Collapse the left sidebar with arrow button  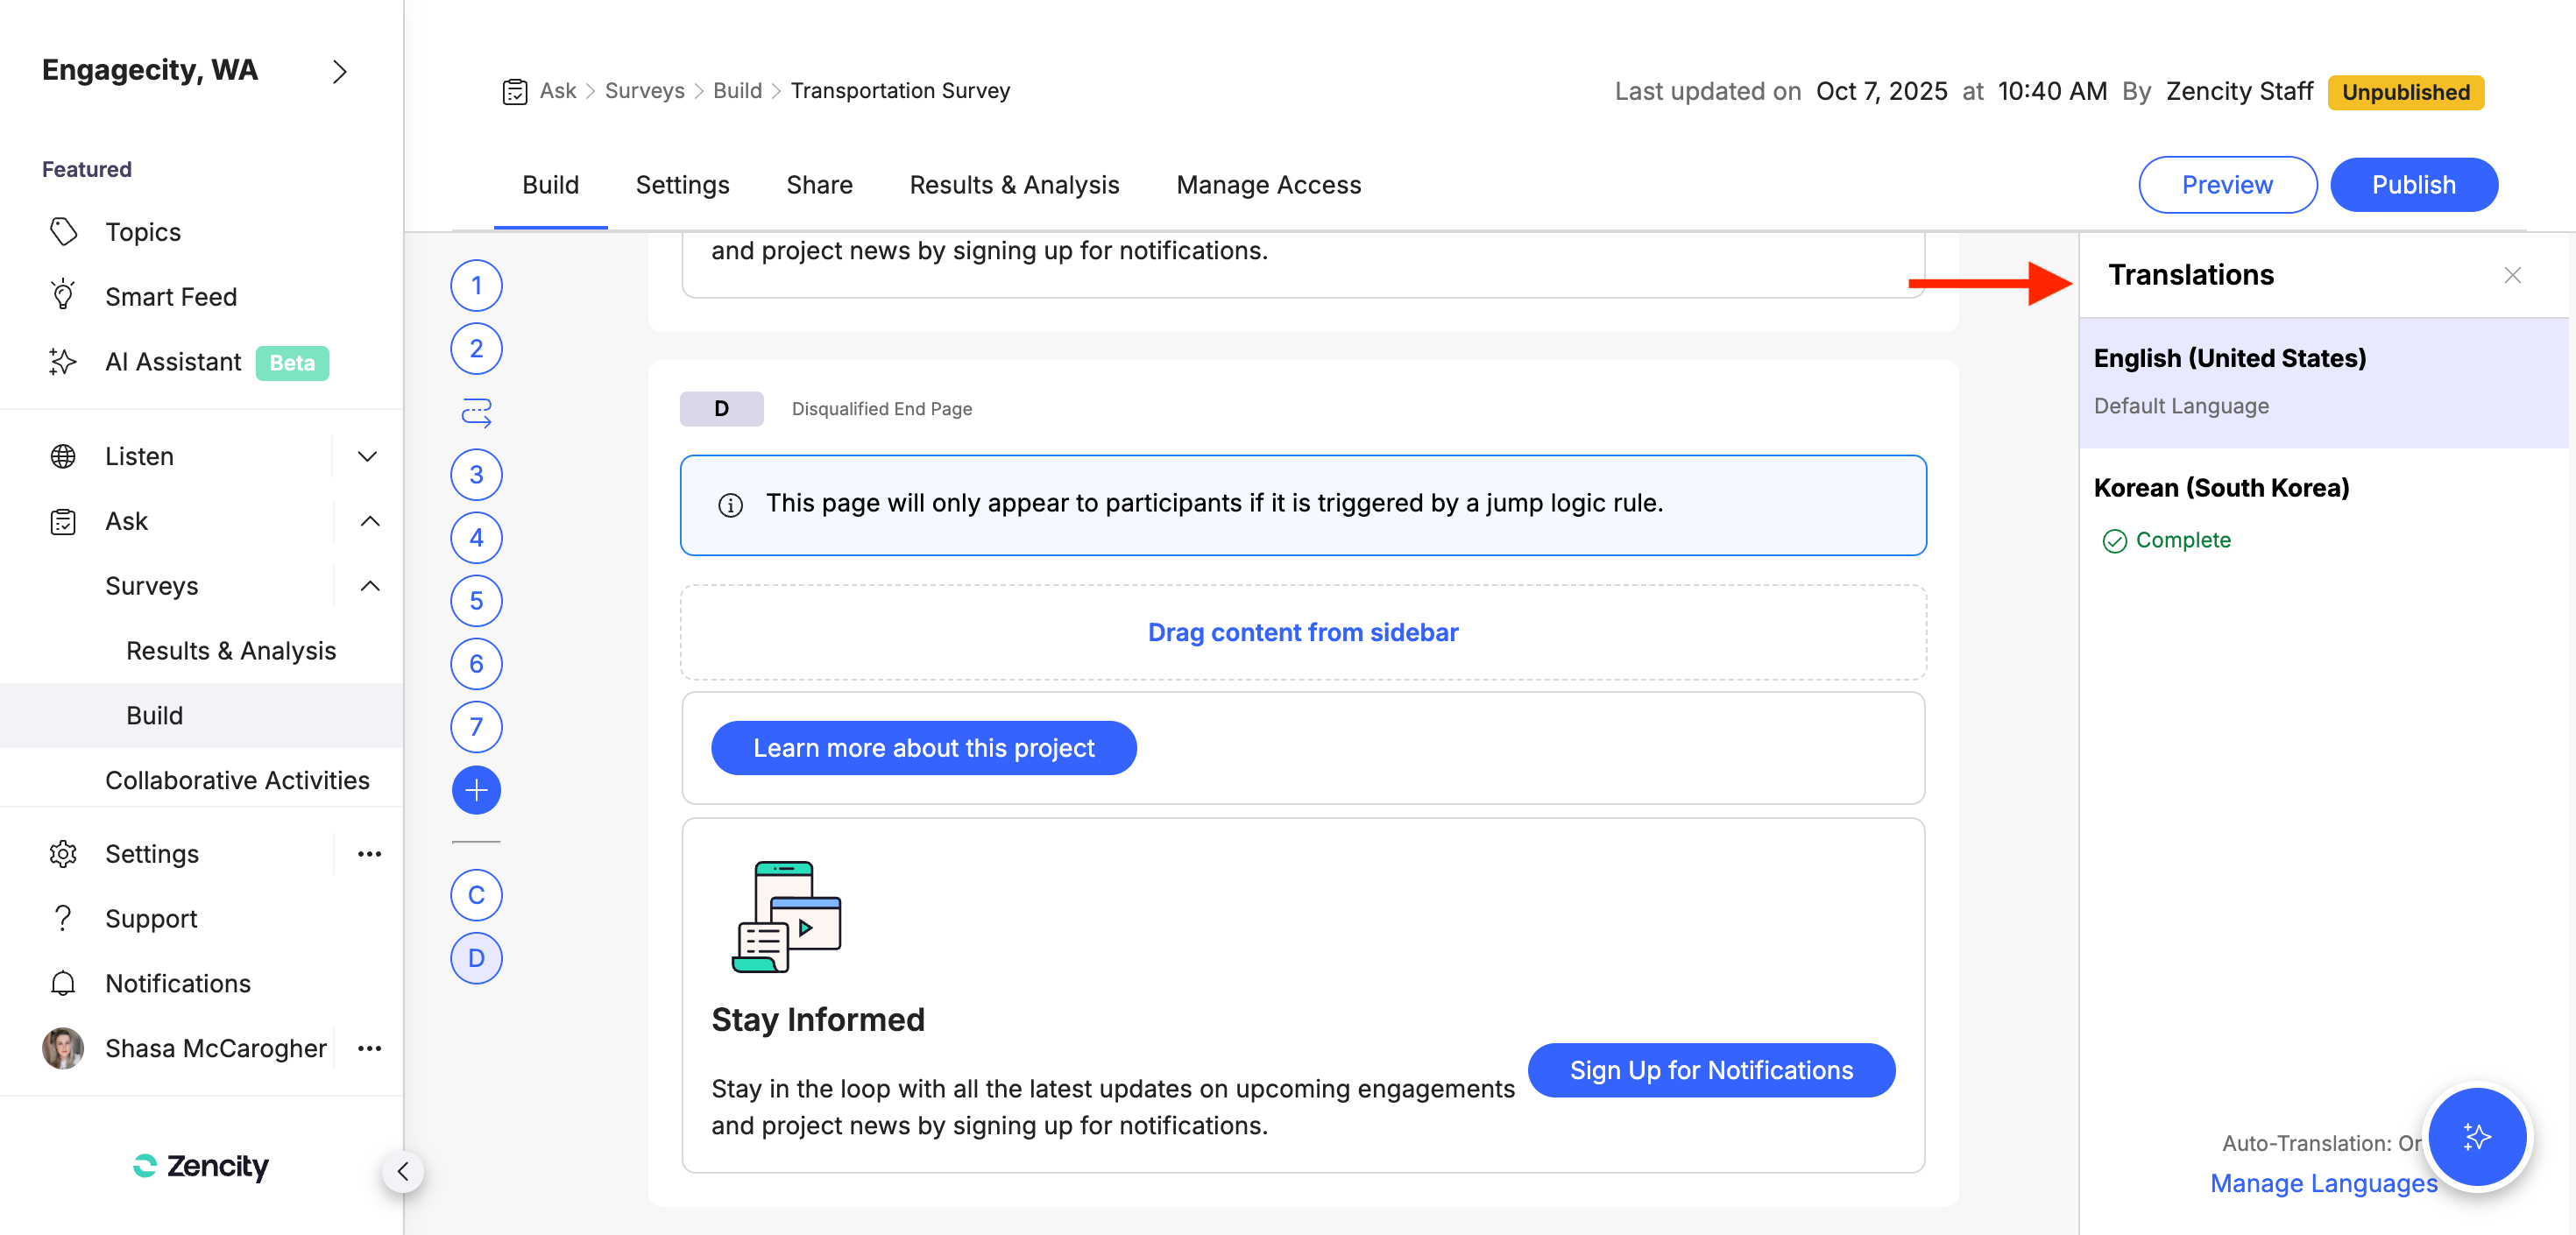[403, 1171]
